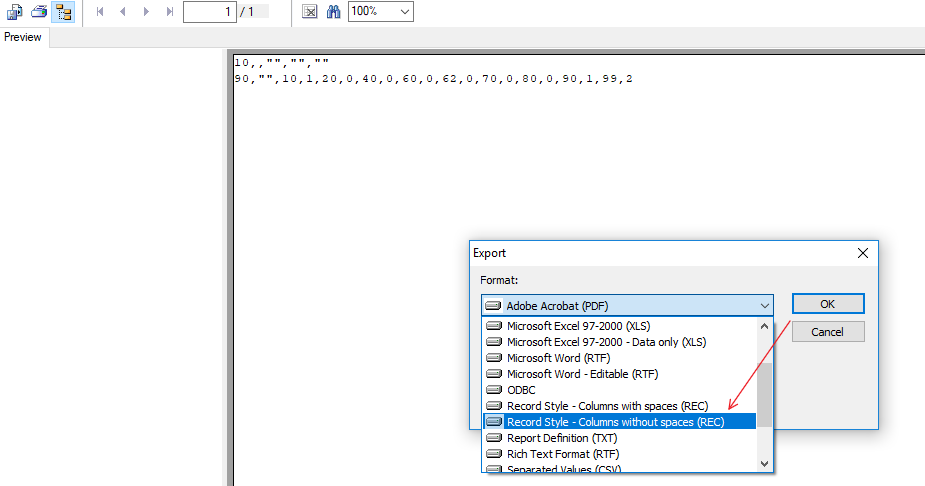This screenshot has width=925, height=486.
Task: Close the Export dialog with X
Action: pyautogui.click(x=863, y=254)
